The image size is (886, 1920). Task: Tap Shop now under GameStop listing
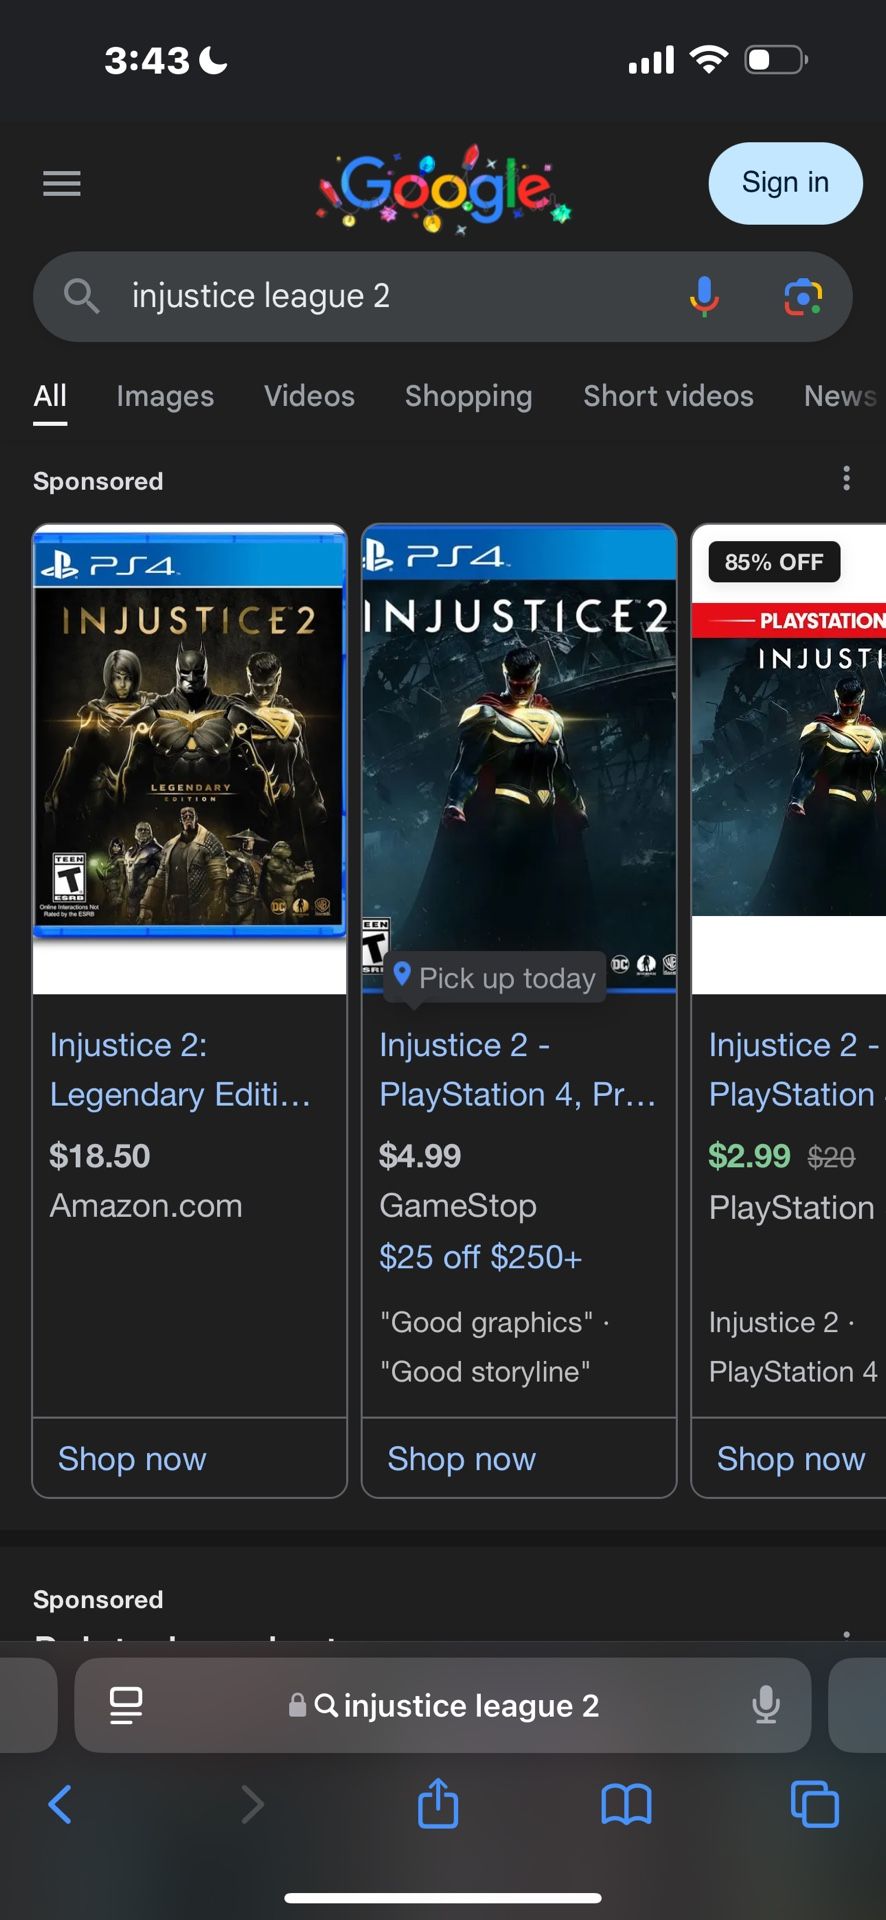[x=461, y=1459]
